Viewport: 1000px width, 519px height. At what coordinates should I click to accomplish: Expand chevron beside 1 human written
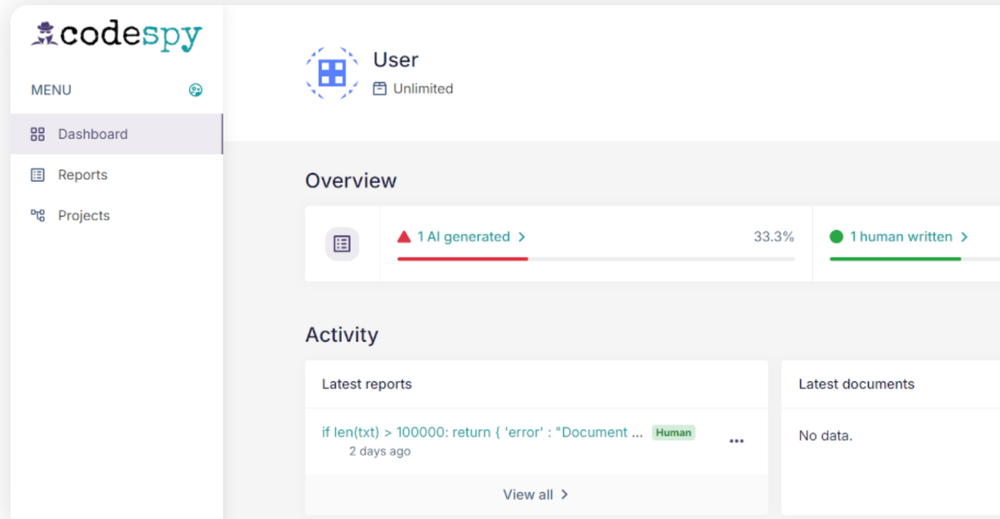tap(964, 237)
